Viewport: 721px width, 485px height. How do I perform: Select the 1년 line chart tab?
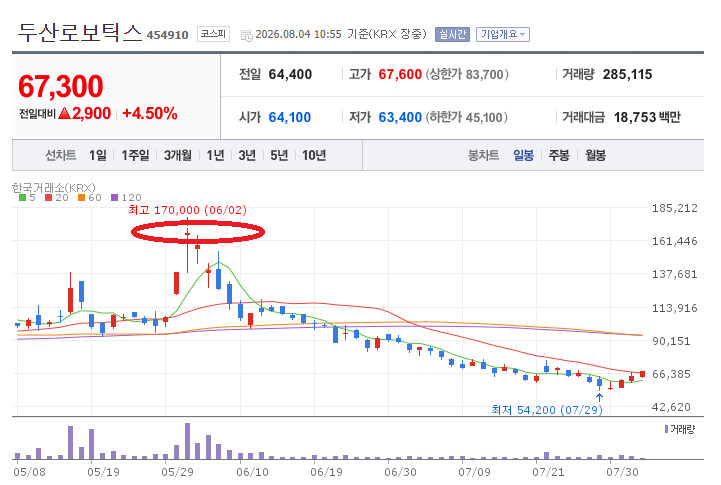tap(215, 155)
